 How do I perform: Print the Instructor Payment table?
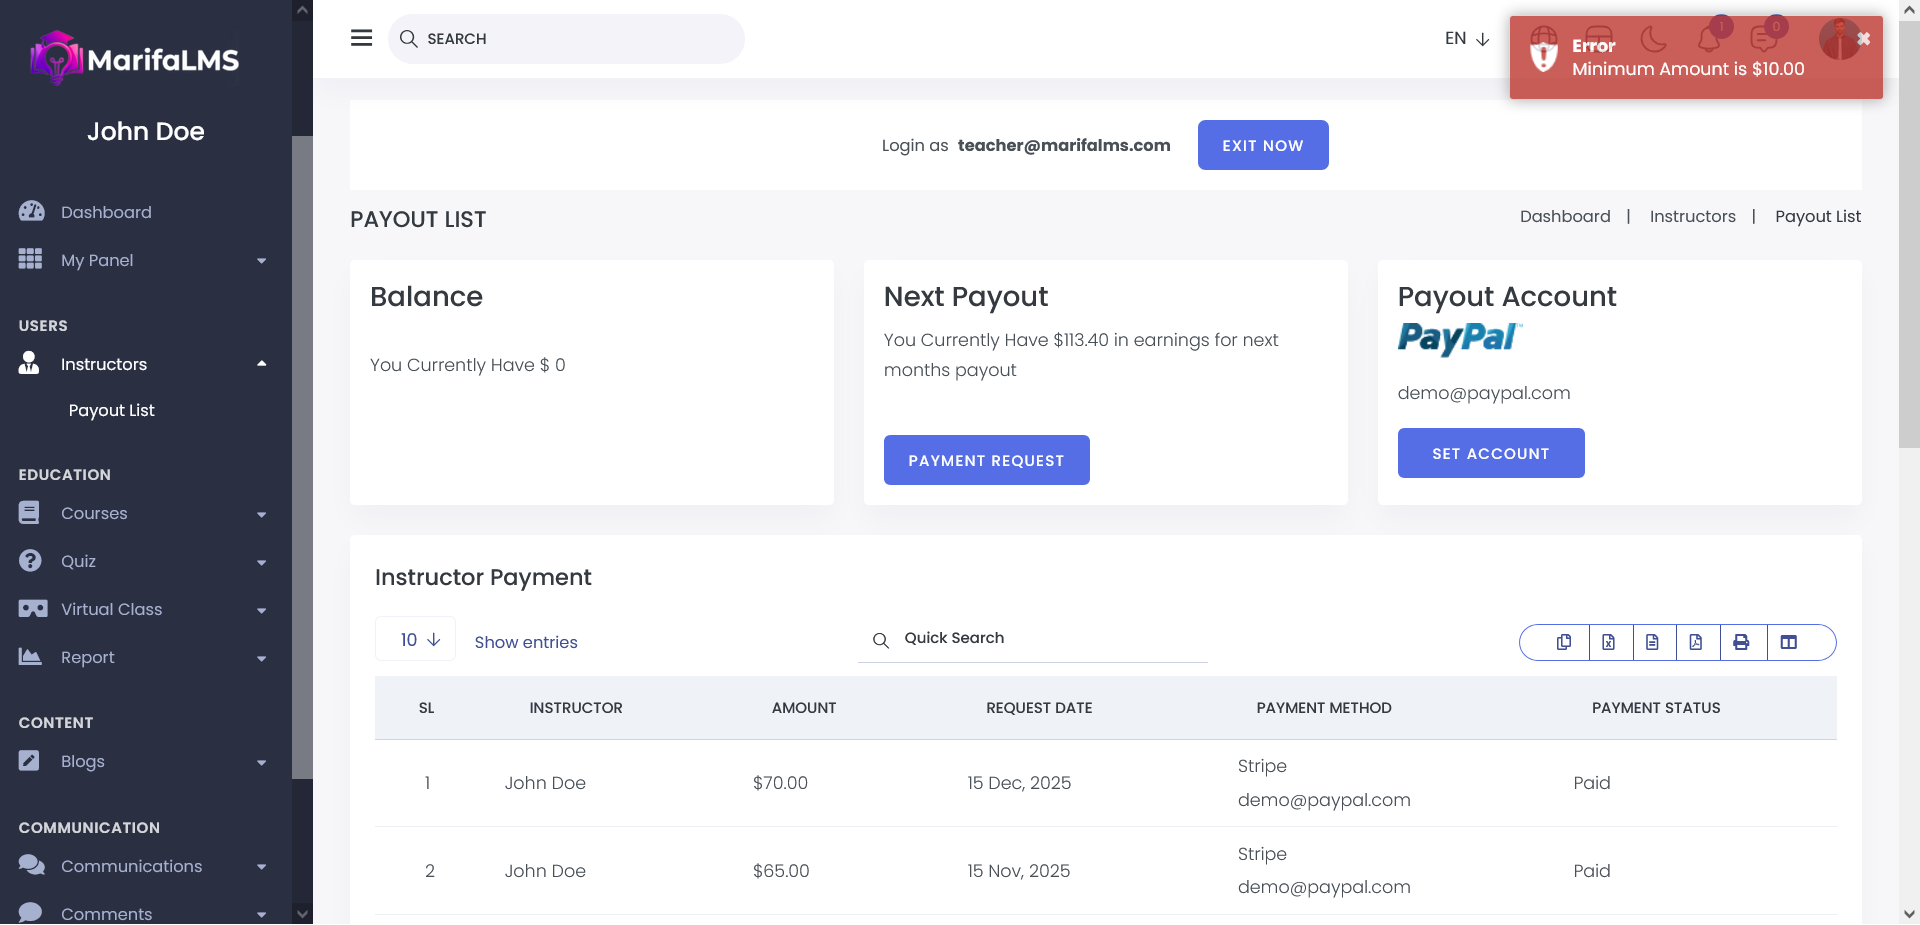click(1741, 642)
